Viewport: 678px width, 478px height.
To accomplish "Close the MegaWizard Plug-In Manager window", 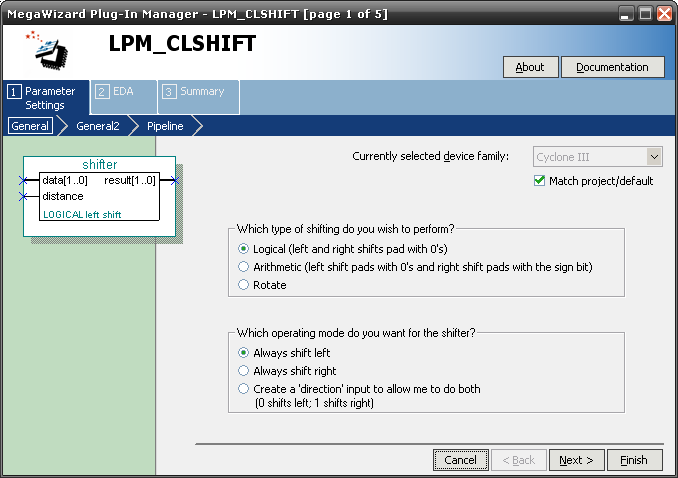I will pyautogui.click(x=664, y=14).
